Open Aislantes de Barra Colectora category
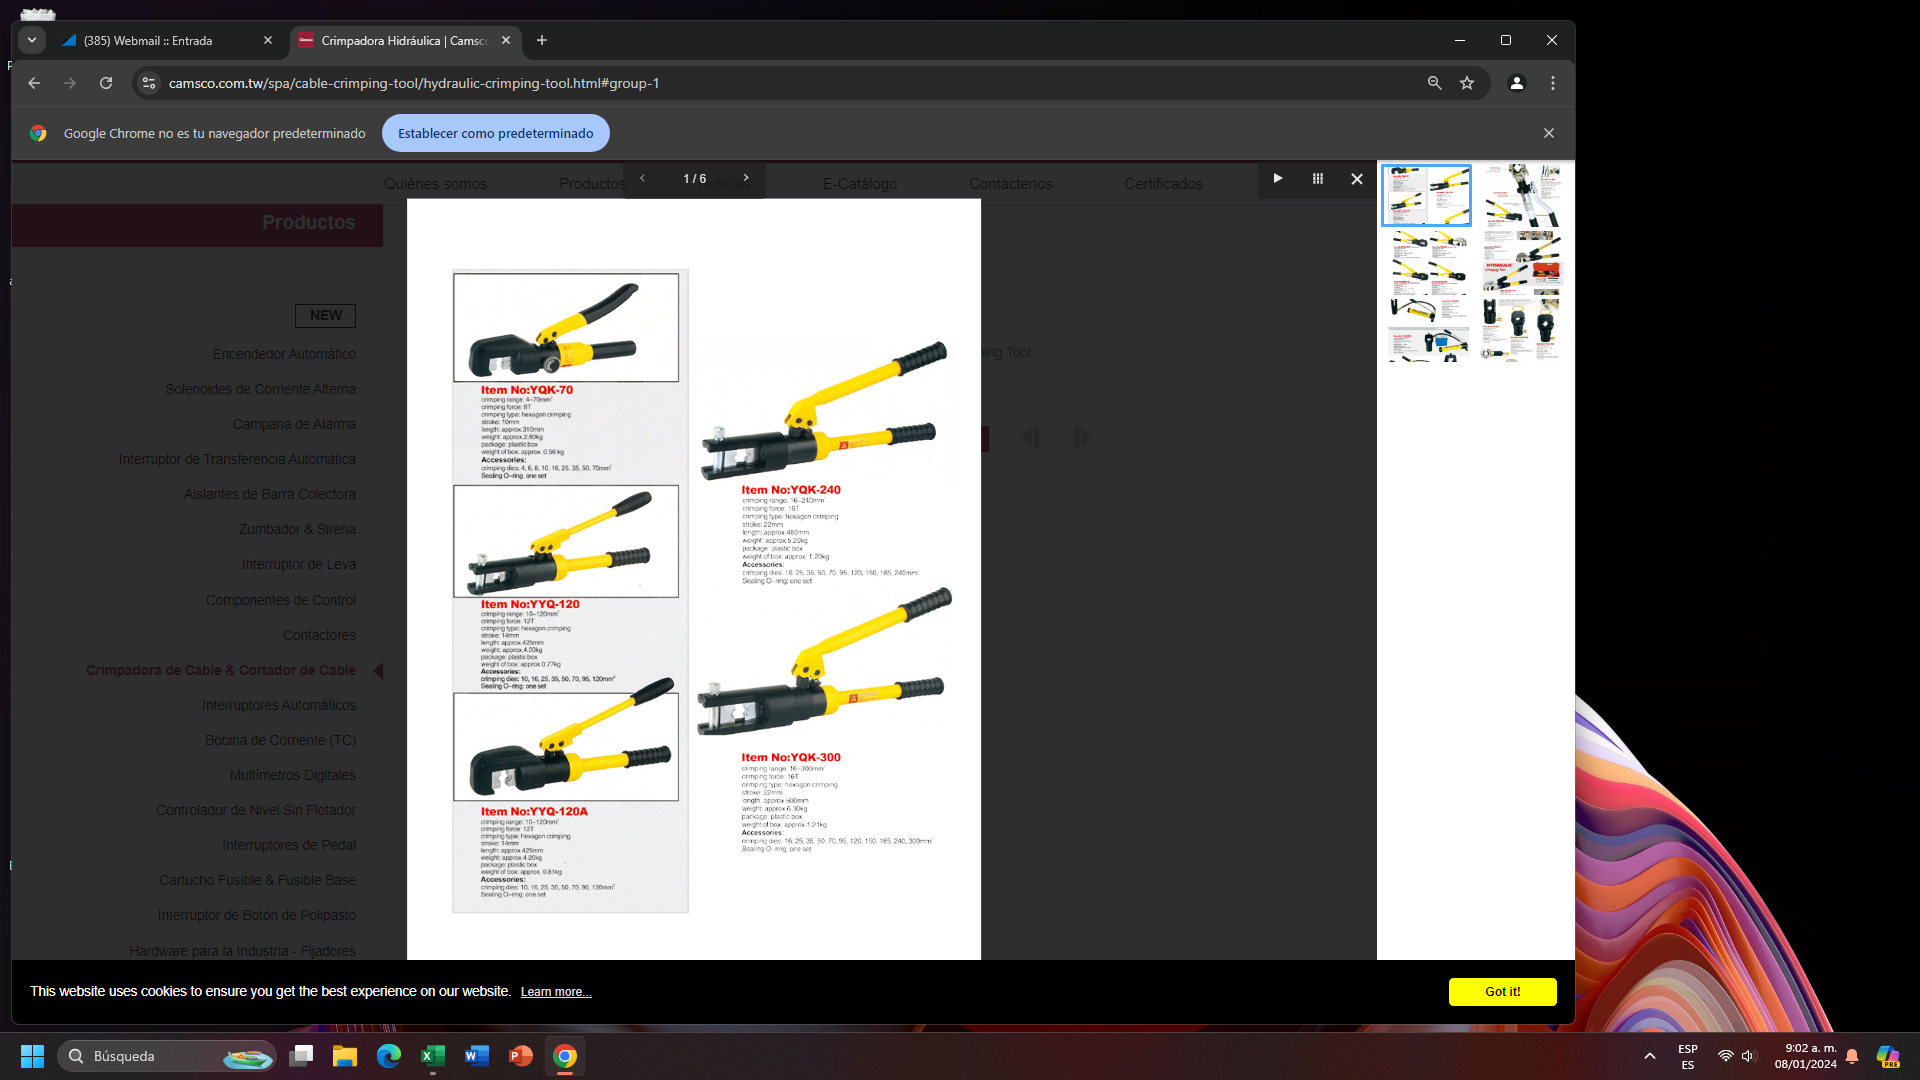The image size is (1920, 1080). click(x=270, y=495)
